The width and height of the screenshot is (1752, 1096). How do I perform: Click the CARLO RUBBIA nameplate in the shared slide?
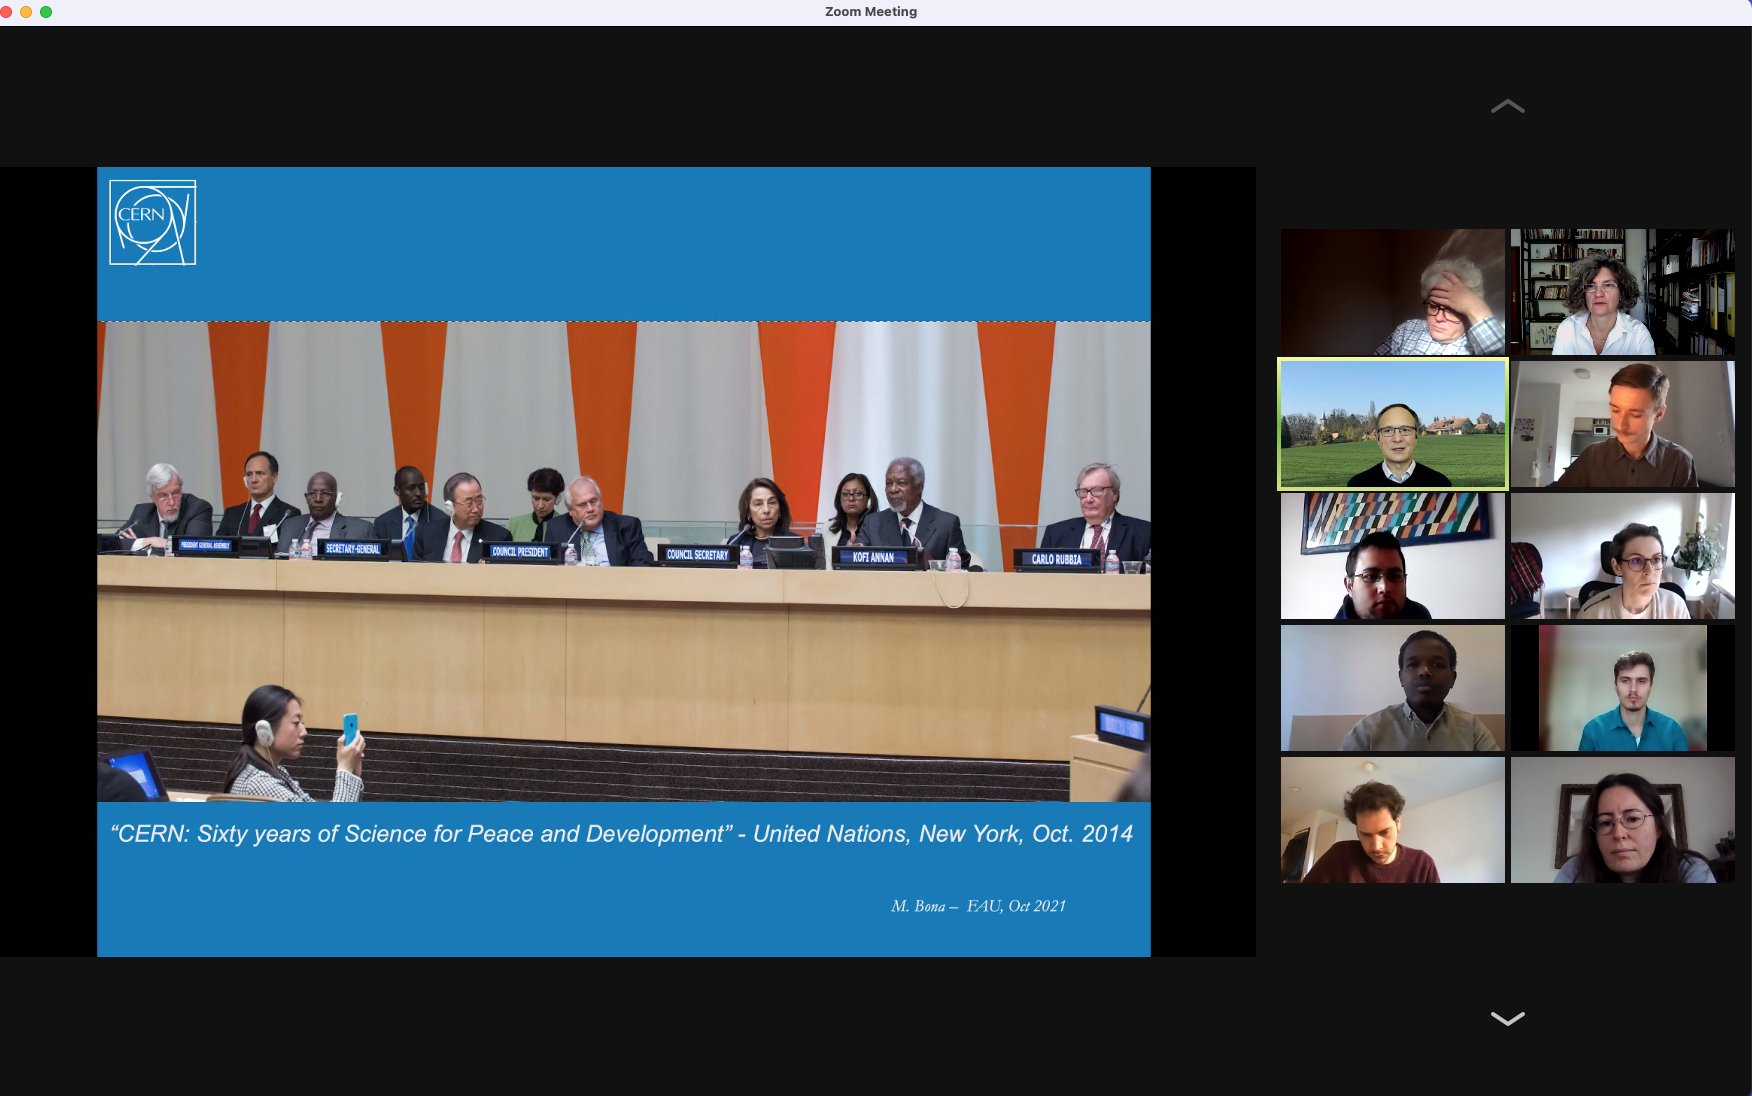[x=1056, y=559]
